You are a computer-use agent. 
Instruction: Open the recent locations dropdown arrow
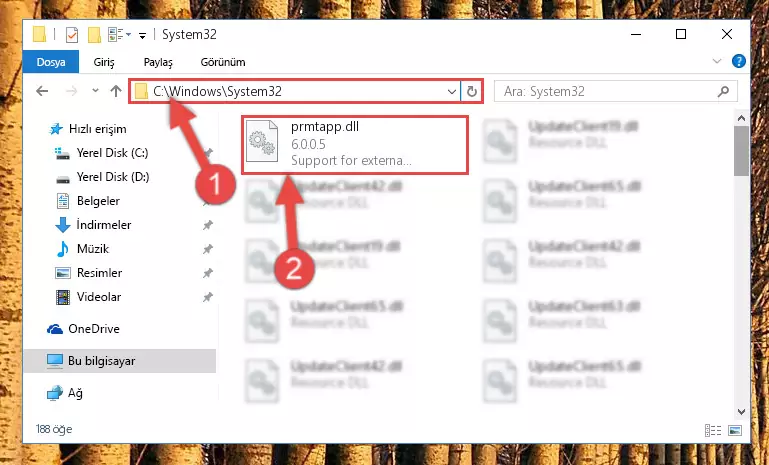tap(95, 91)
